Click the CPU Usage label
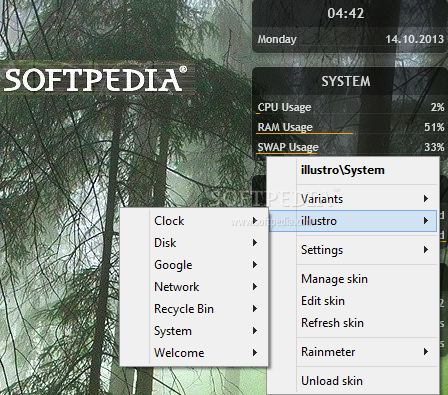Viewport: 448px width, 395px height. [x=284, y=107]
